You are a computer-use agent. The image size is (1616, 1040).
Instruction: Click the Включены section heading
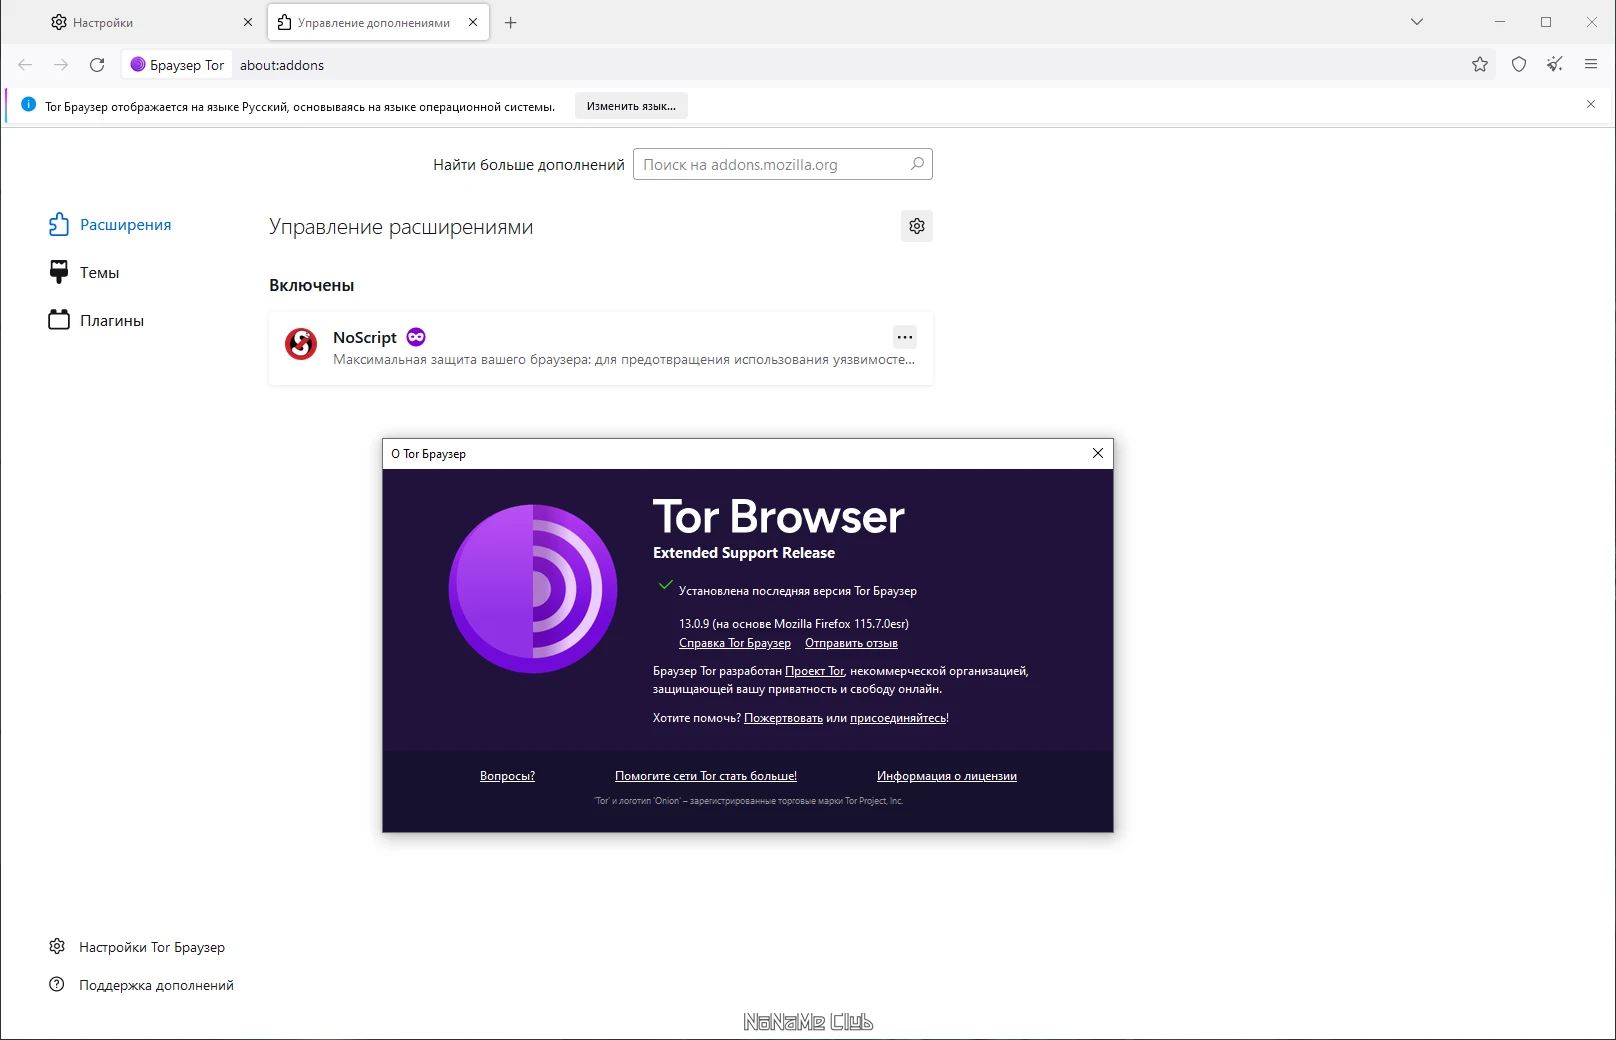tap(312, 285)
